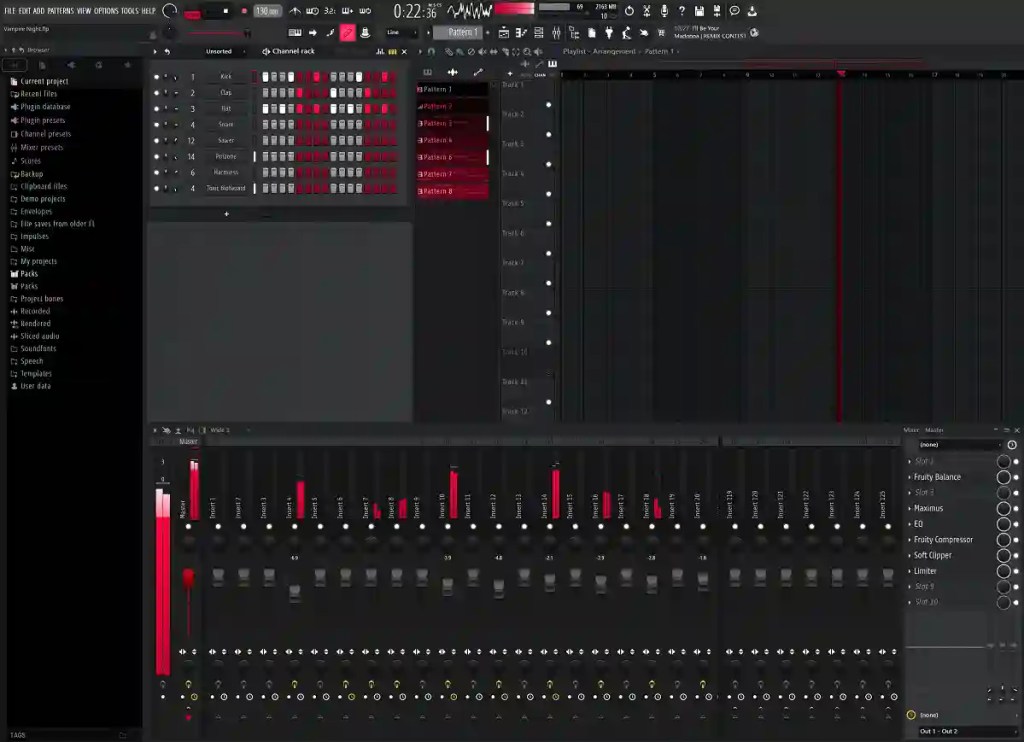Click the download content library icon

[752, 11]
